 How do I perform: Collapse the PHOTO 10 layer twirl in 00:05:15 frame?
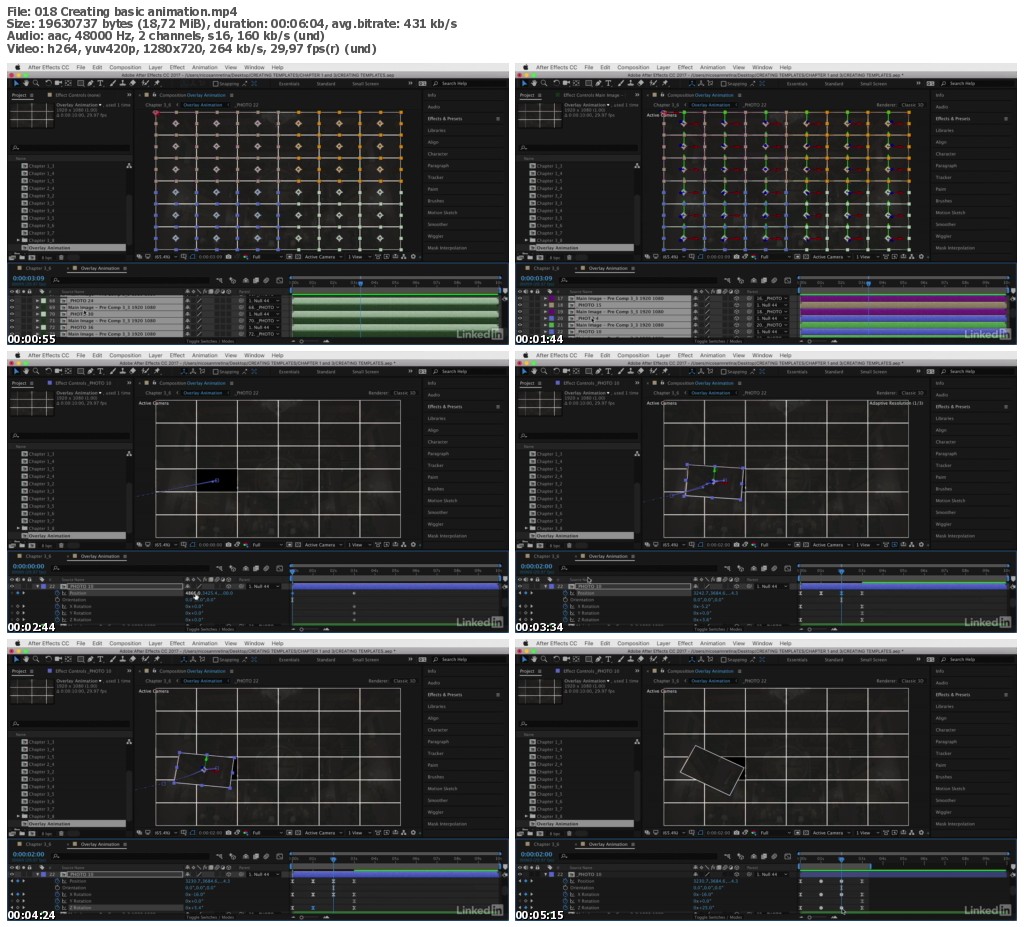(546, 875)
